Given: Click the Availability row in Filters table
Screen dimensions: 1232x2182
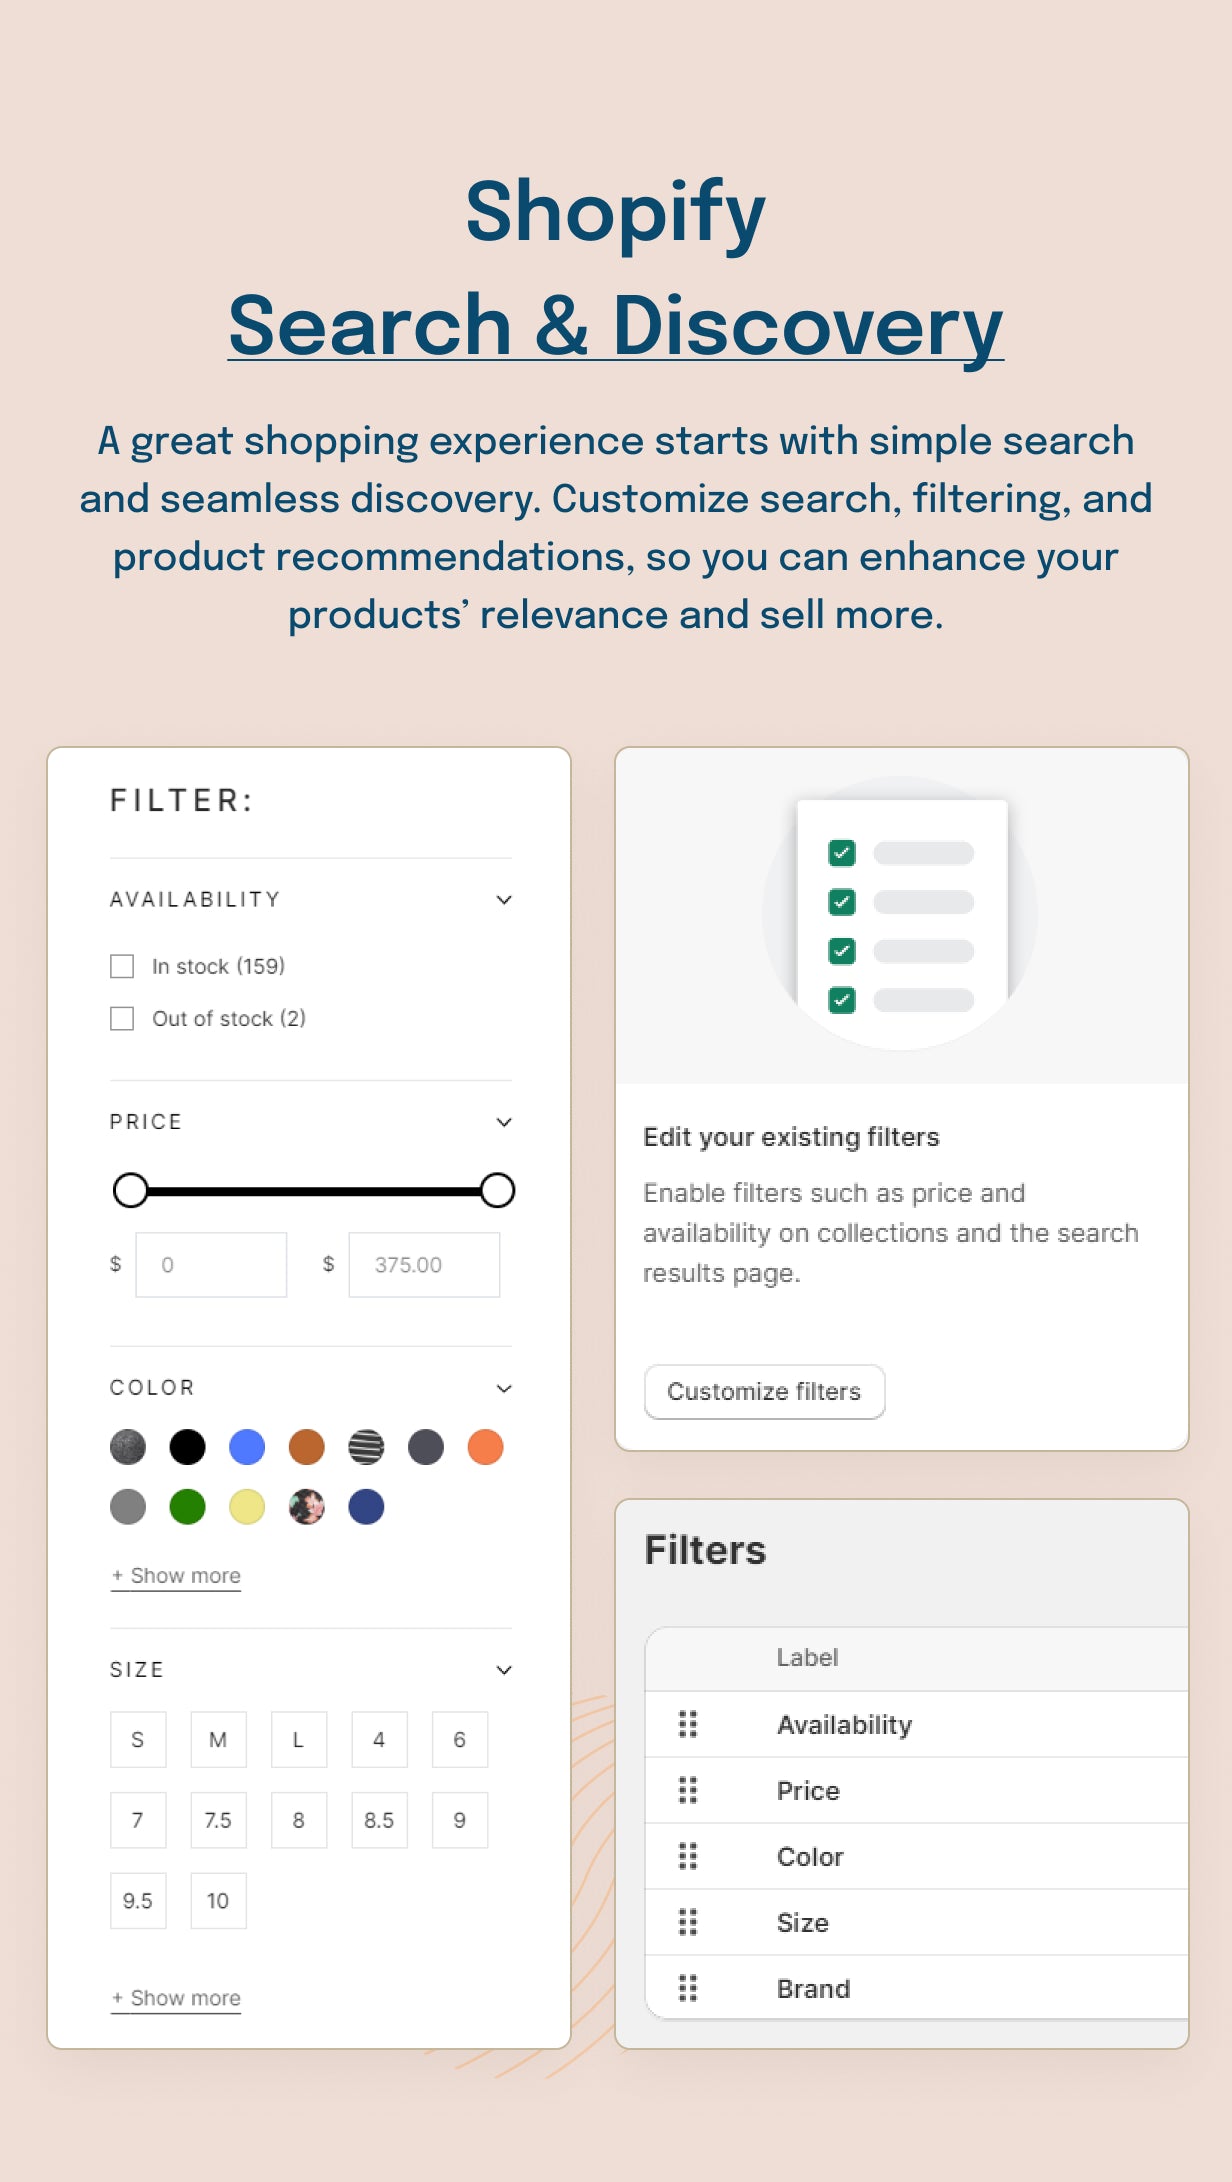Looking at the screenshot, I should pos(916,1724).
